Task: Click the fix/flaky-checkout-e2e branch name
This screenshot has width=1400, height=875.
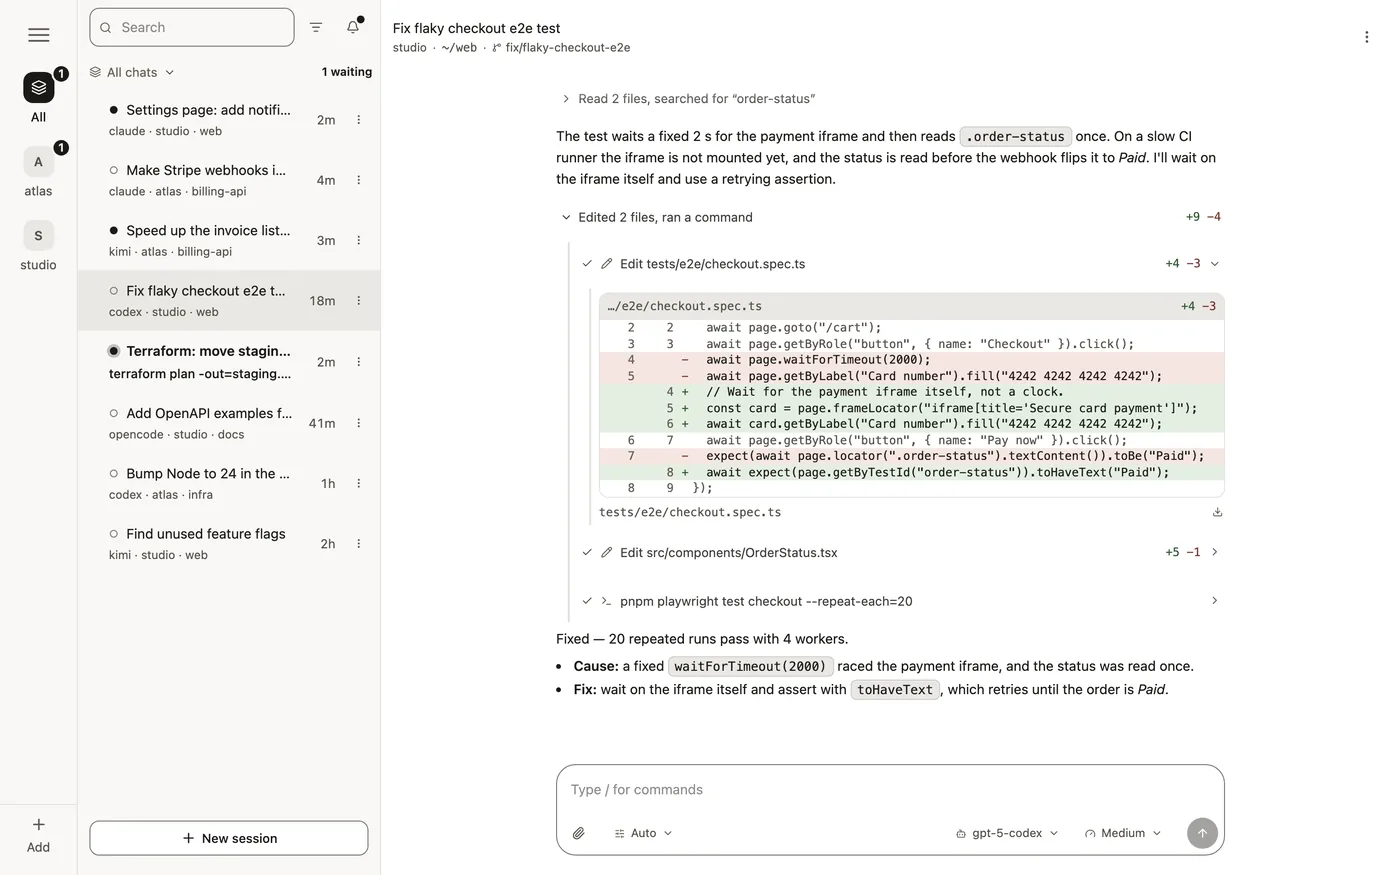Action: (568, 48)
